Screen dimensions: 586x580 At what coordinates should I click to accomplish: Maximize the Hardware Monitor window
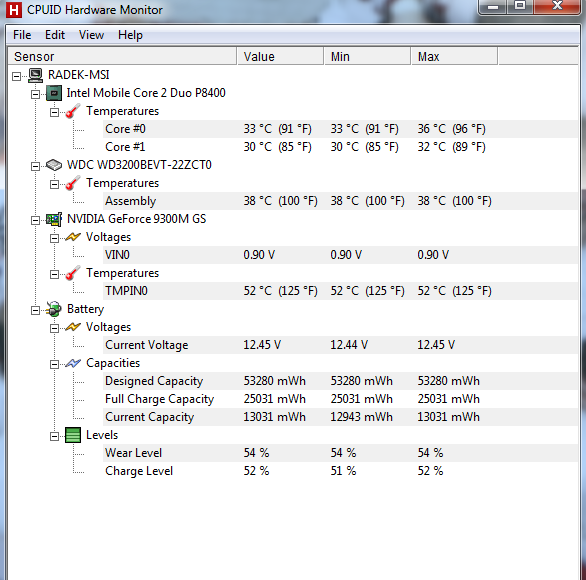[520, 6]
